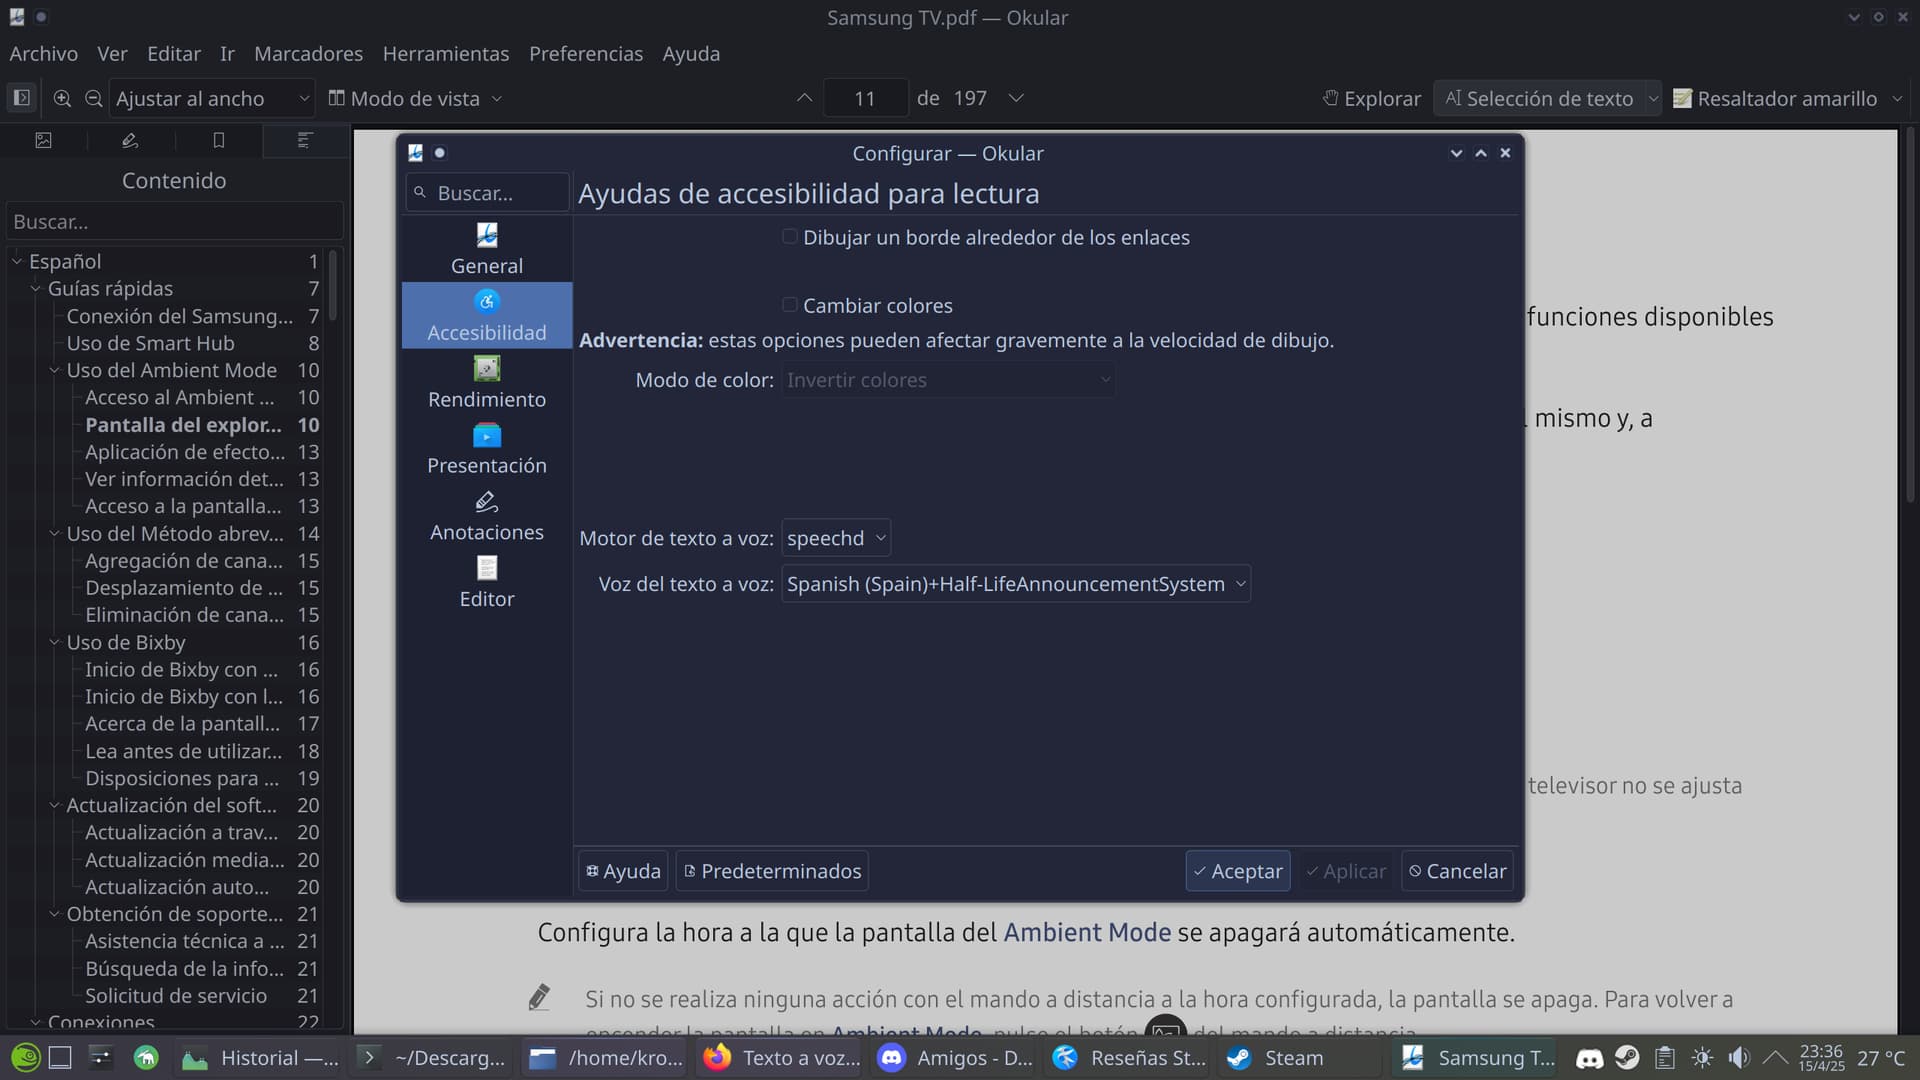Enable the Cambiar colores checkbox
Viewport: 1920px width, 1080px height.
[x=790, y=305]
